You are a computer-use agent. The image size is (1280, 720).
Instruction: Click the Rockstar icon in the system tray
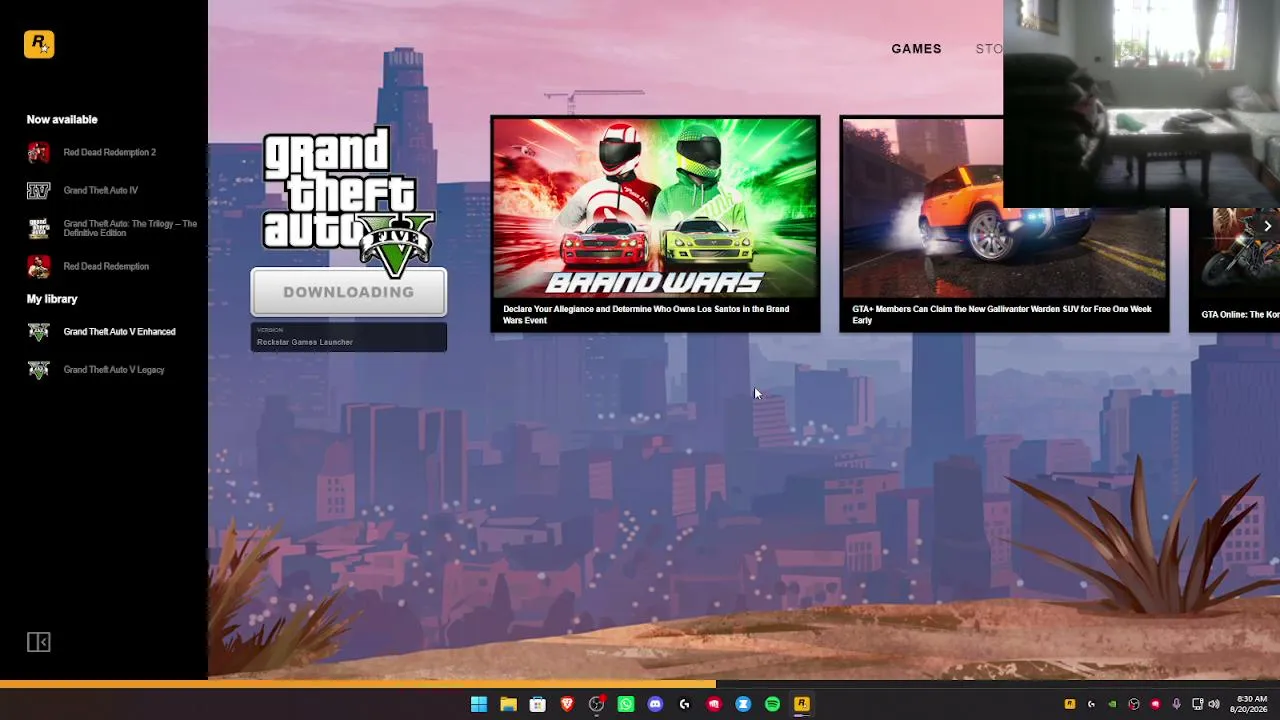coord(1070,704)
